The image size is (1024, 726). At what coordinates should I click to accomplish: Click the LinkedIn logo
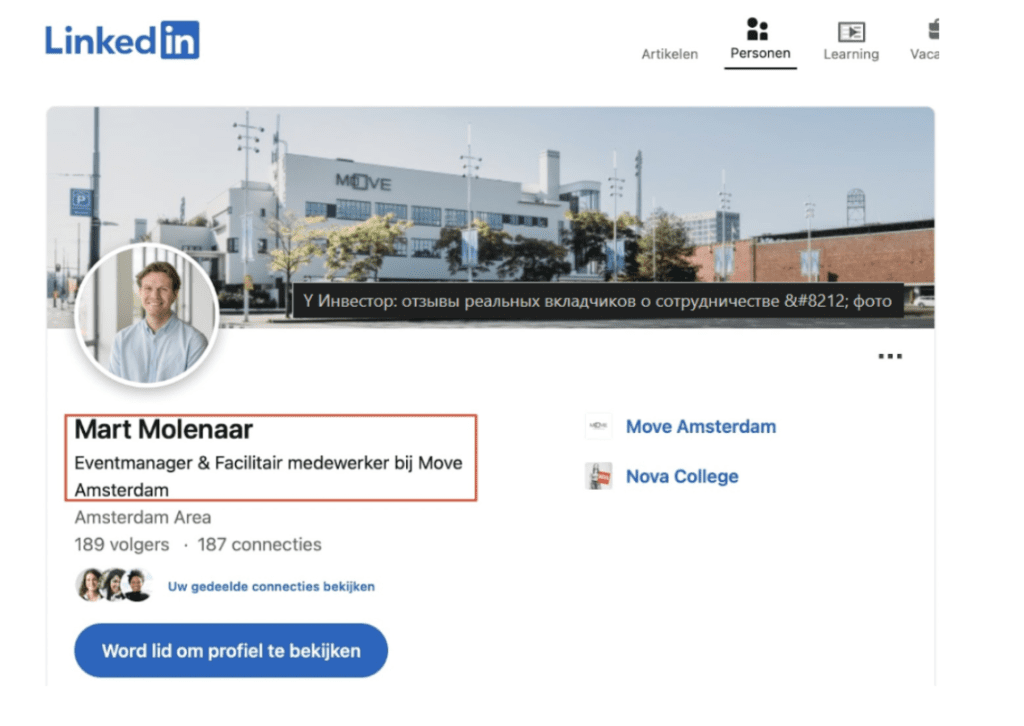pos(122,40)
